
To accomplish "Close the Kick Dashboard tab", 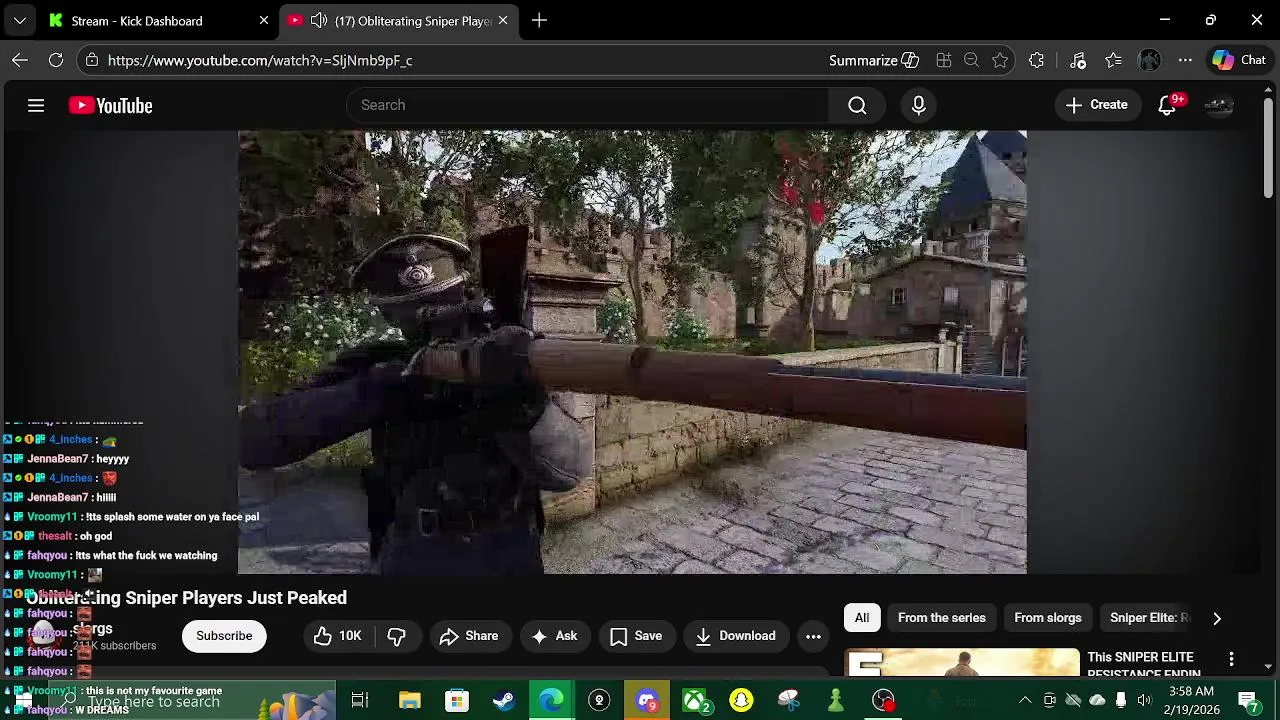I will [264, 20].
